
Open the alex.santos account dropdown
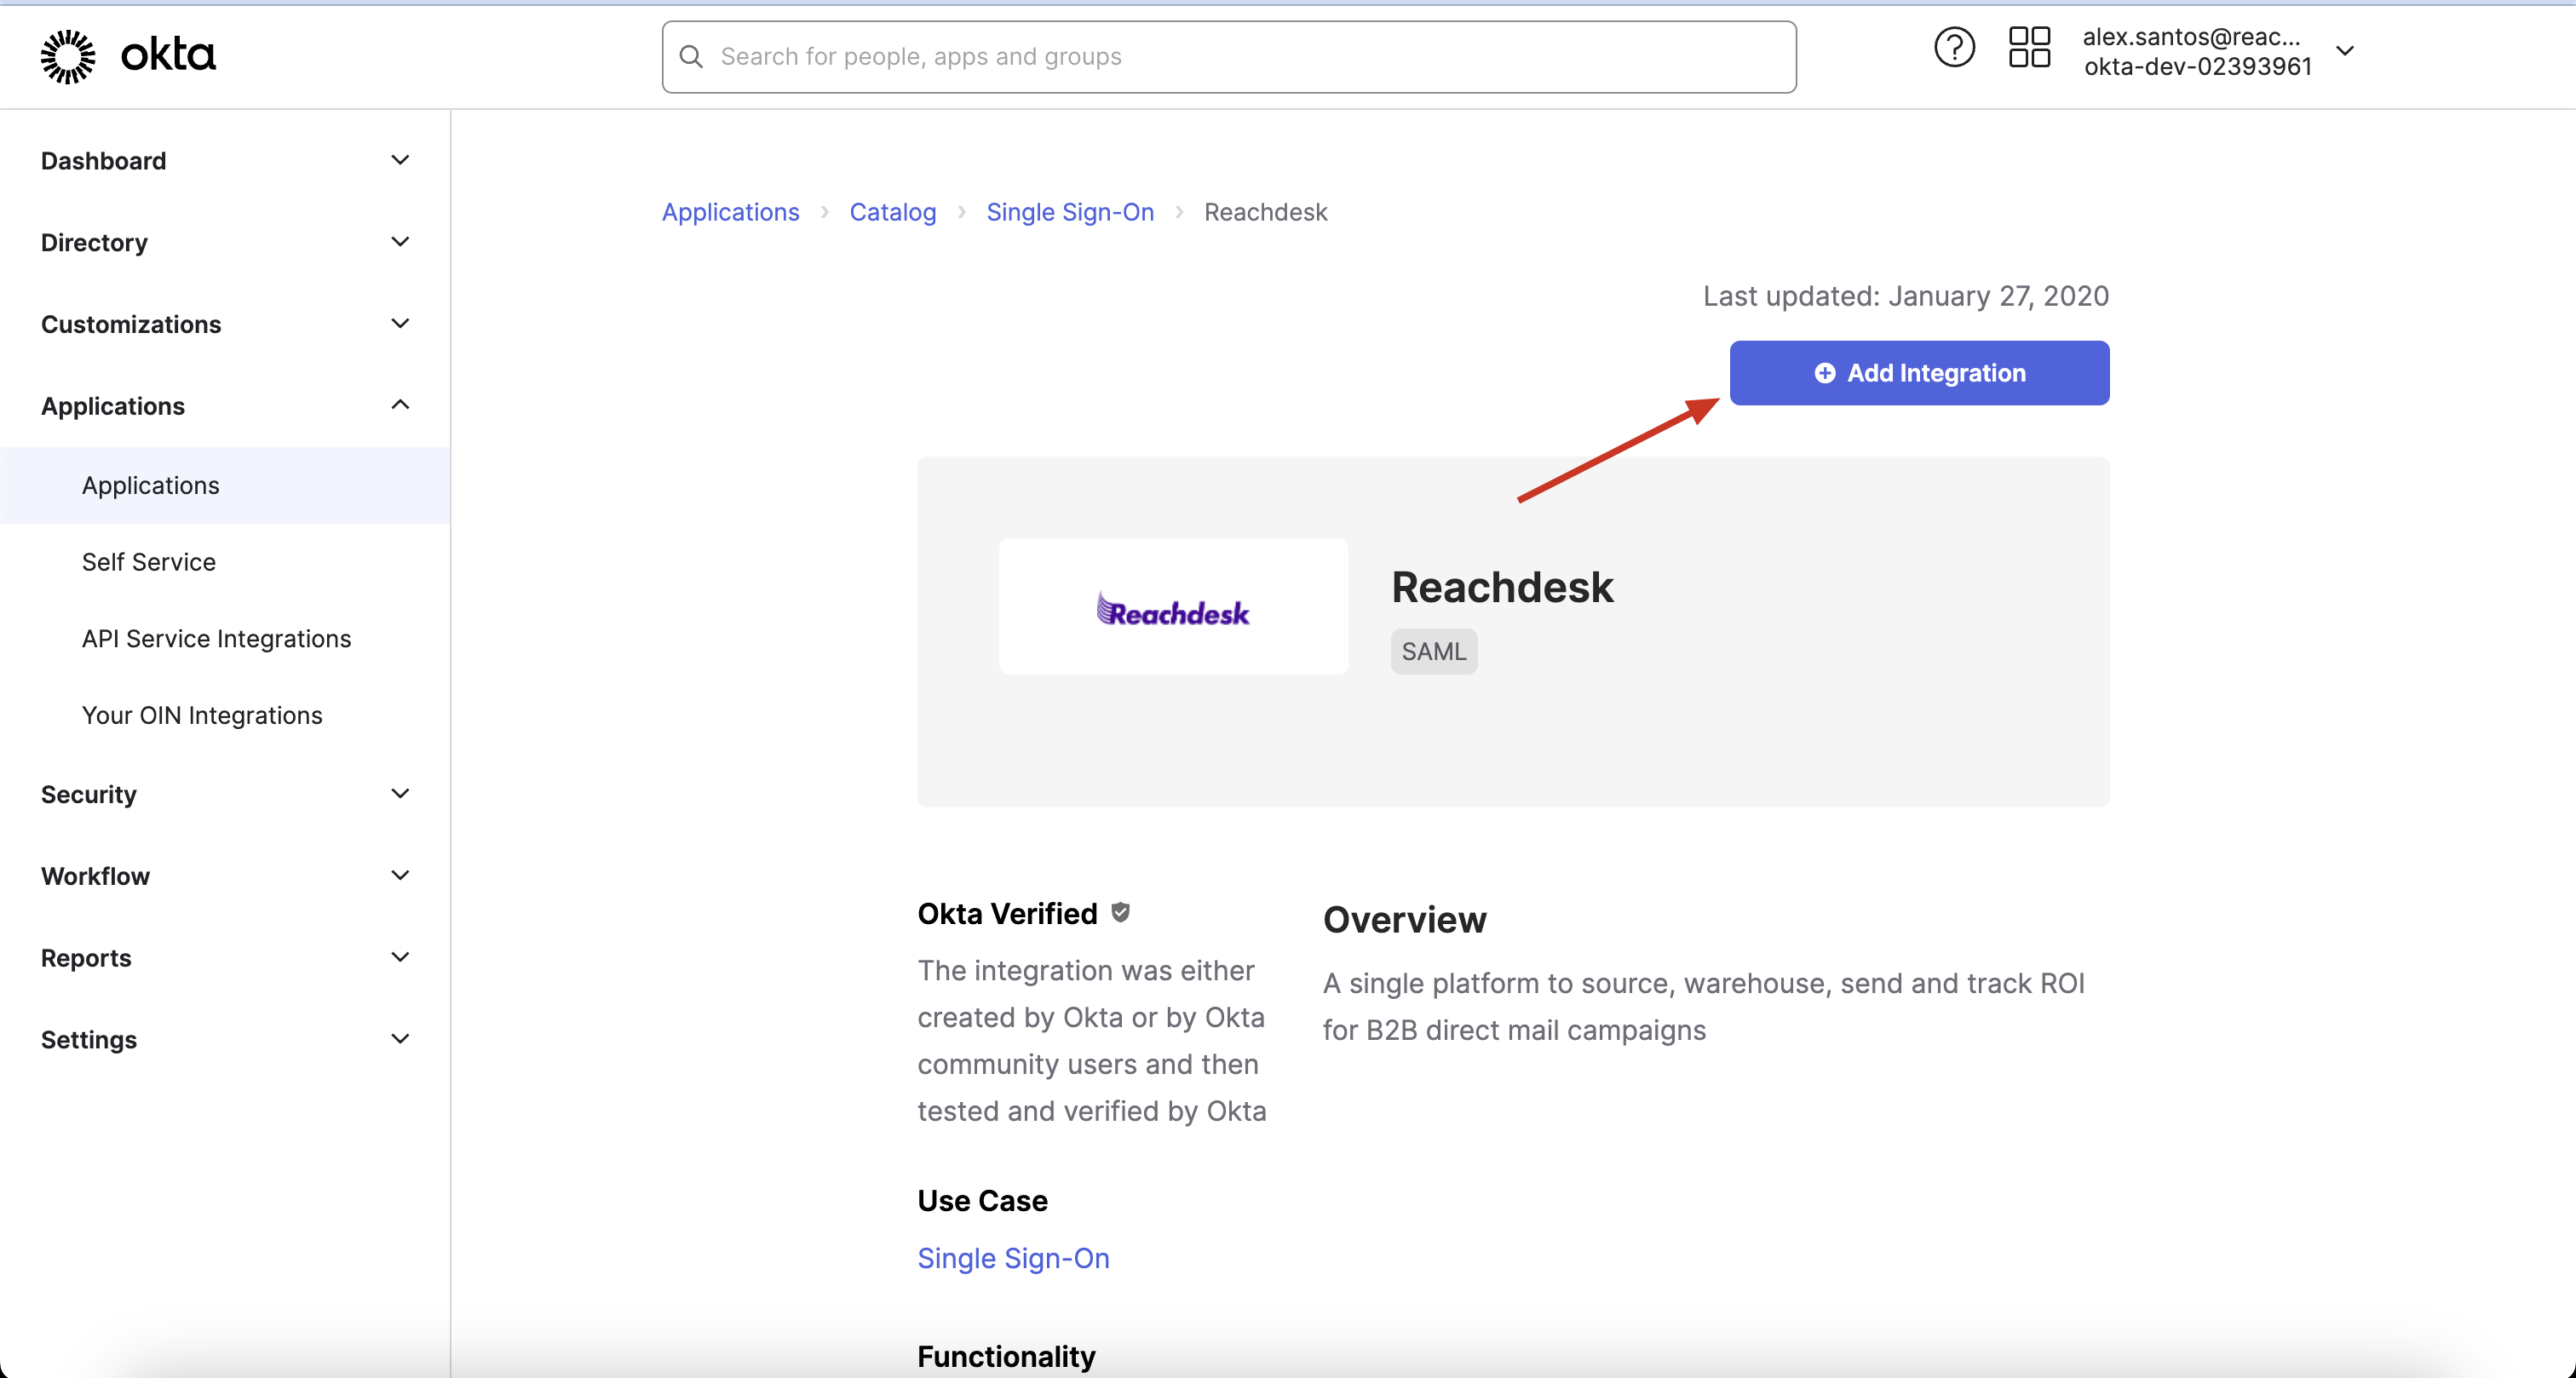[2218, 51]
